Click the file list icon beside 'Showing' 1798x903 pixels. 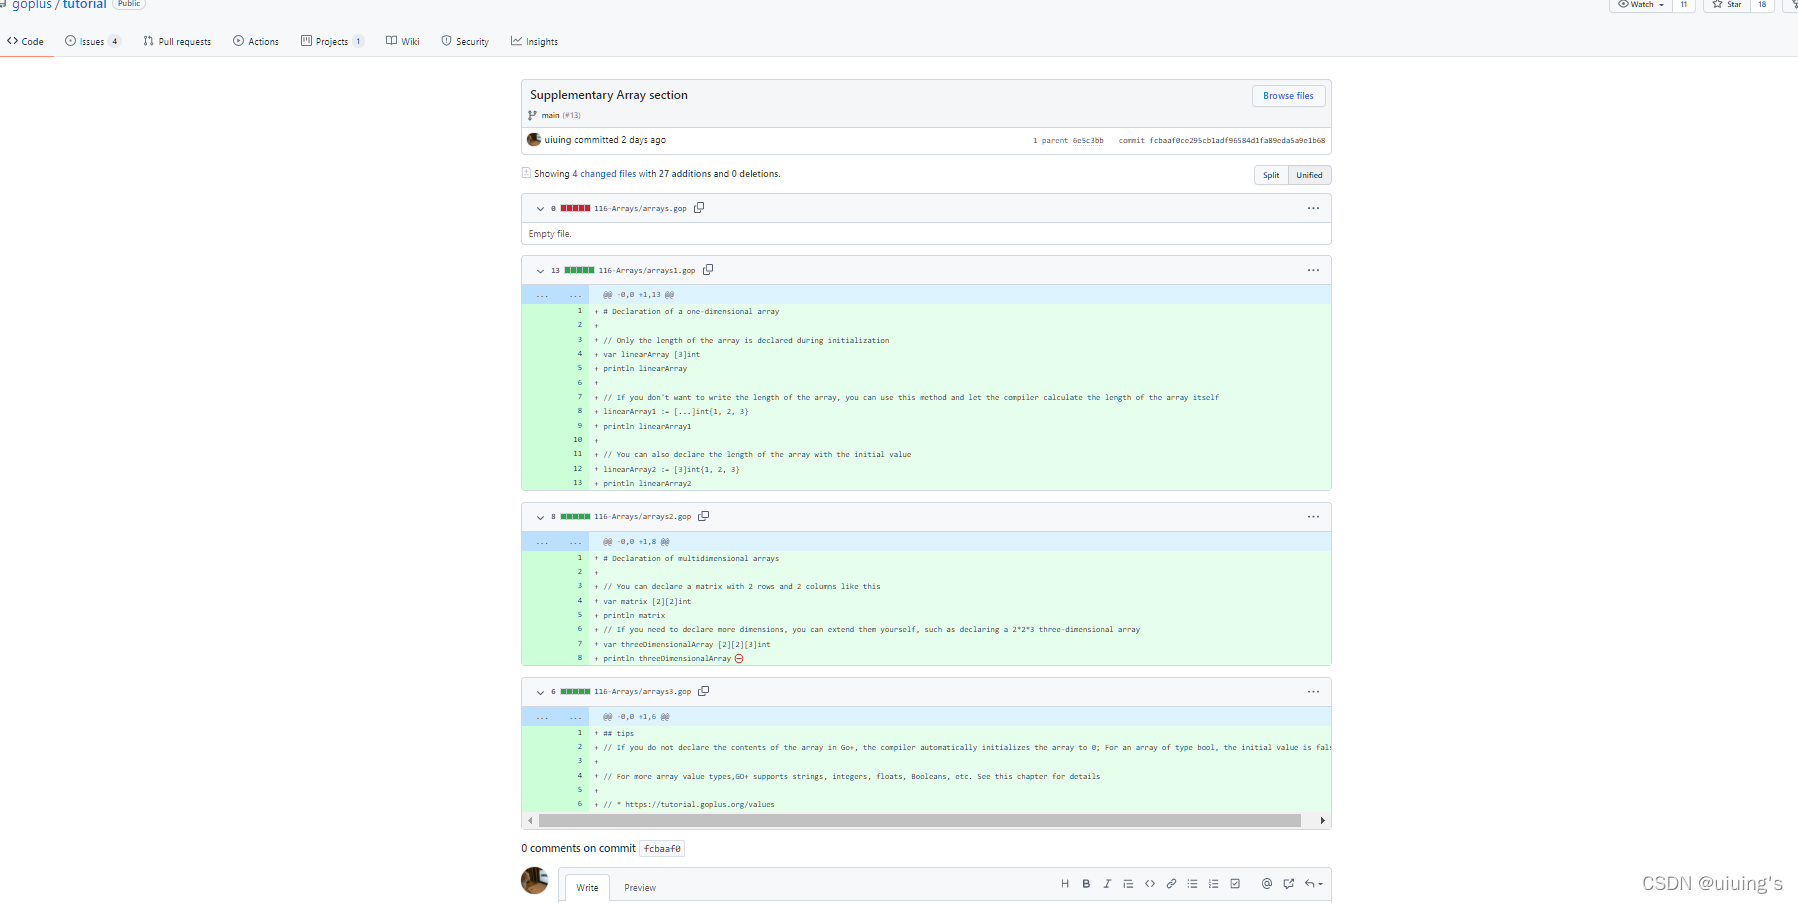526,173
